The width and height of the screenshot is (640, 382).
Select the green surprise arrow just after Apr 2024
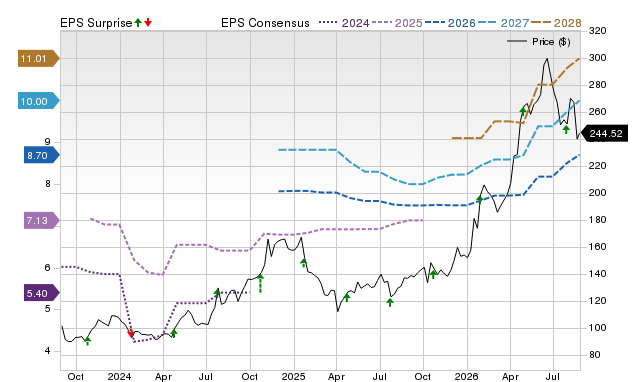pyautogui.click(x=174, y=333)
